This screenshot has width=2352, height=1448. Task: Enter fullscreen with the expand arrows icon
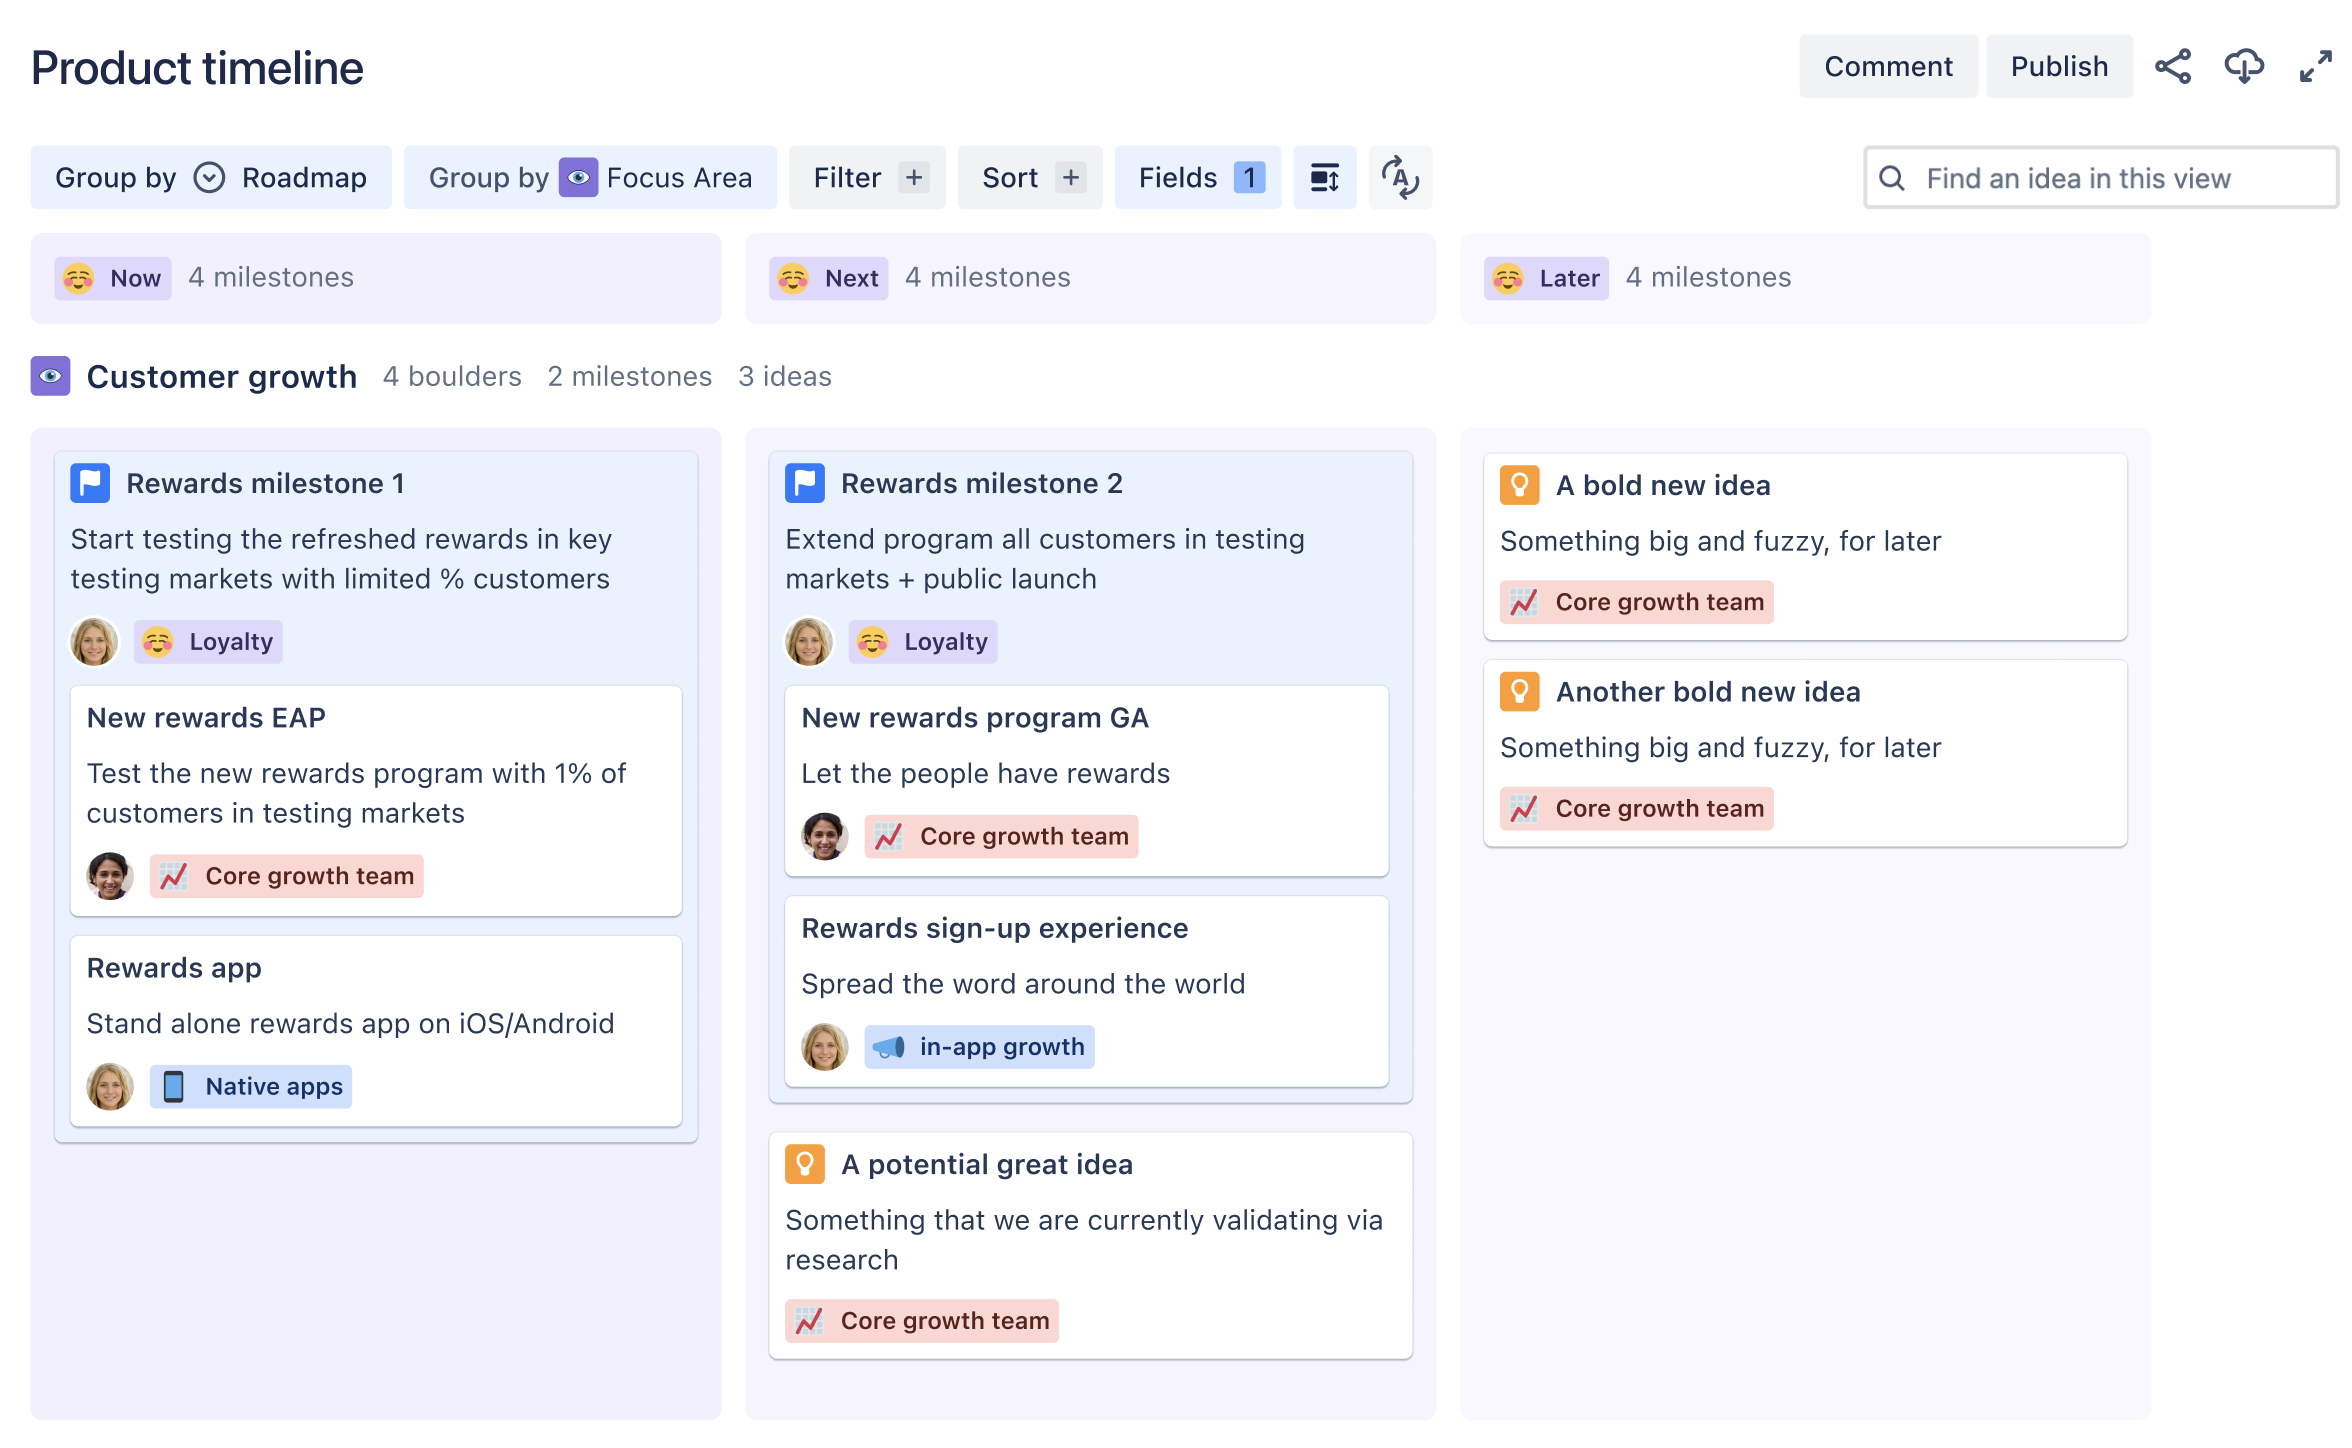[2315, 67]
